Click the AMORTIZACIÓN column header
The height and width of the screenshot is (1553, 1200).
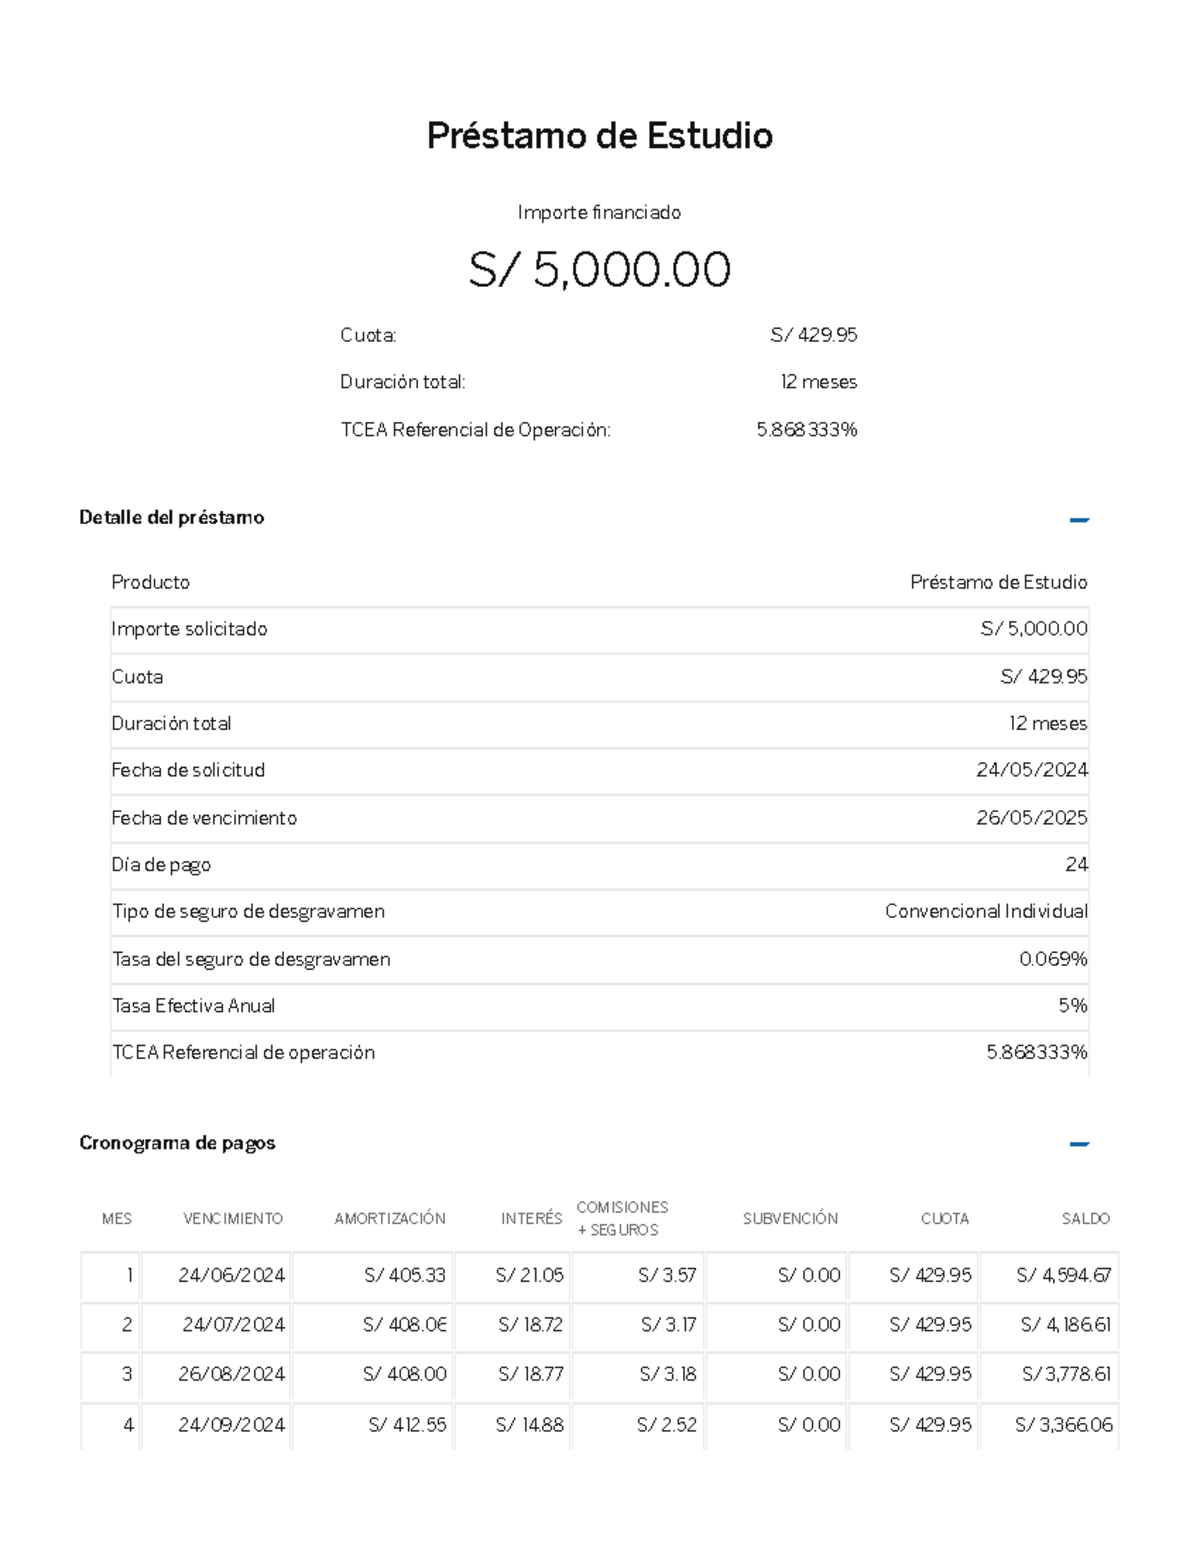390,1219
